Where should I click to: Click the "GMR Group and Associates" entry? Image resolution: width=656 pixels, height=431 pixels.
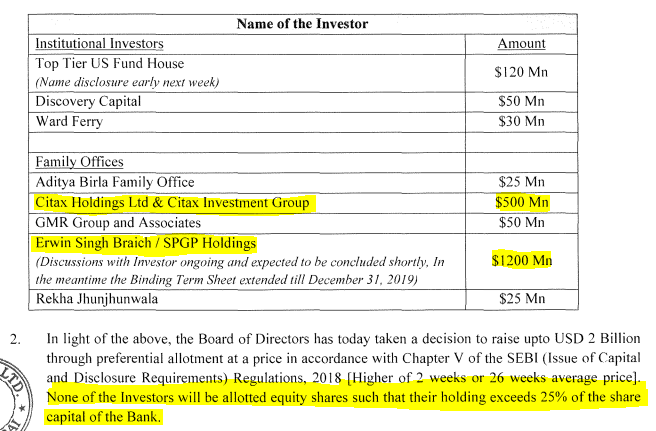tap(112, 223)
